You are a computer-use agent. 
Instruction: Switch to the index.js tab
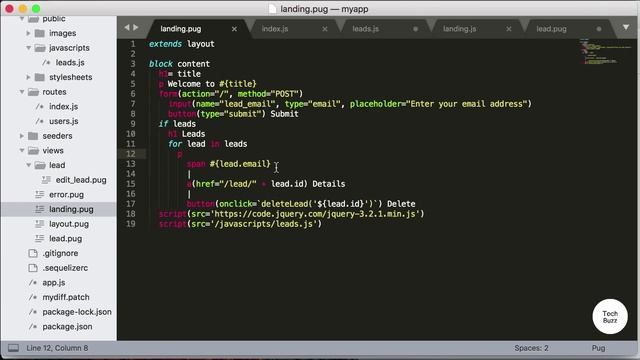pyautogui.click(x=275, y=29)
